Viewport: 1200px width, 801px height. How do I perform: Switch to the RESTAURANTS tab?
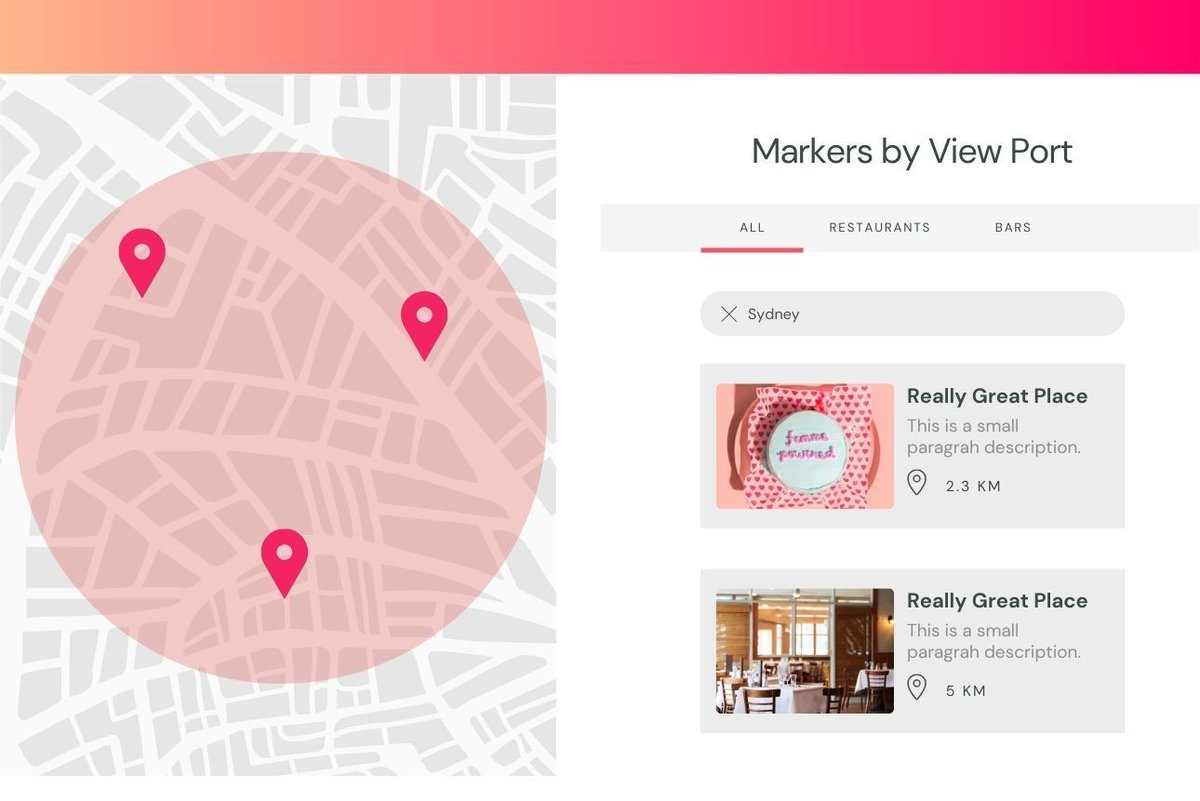879,227
